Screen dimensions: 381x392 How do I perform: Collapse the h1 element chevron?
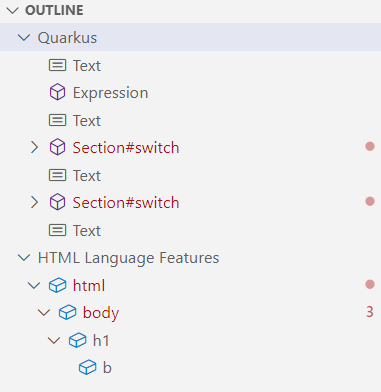coord(54,340)
